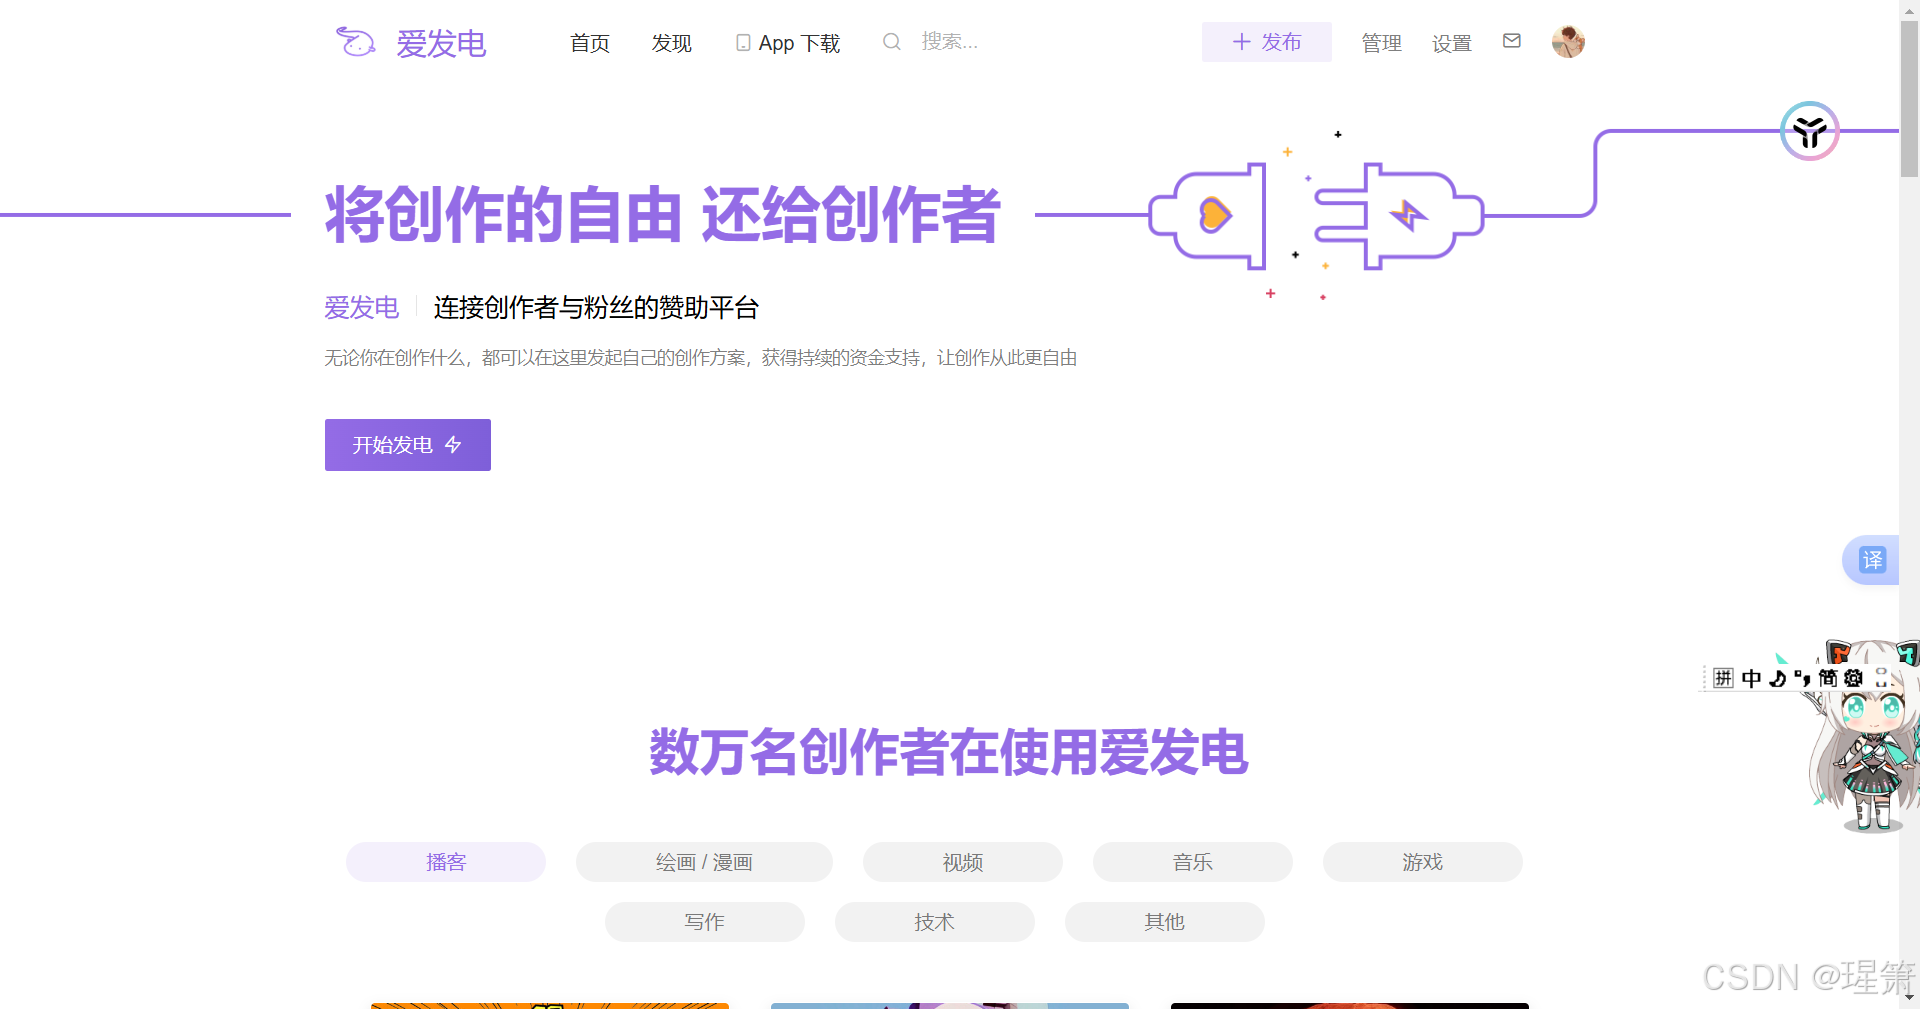Image resolution: width=1920 pixels, height=1009 pixels.
Task: Open the 首页 home menu item
Action: (x=590, y=43)
